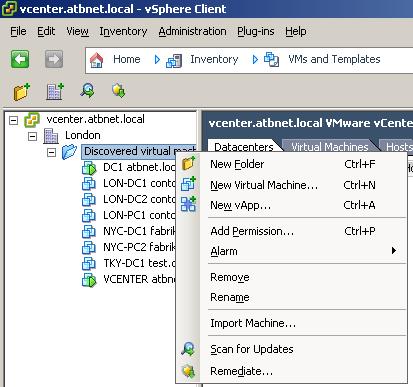
Task: Collapse the London datacenter node
Action: click(x=32, y=136)
